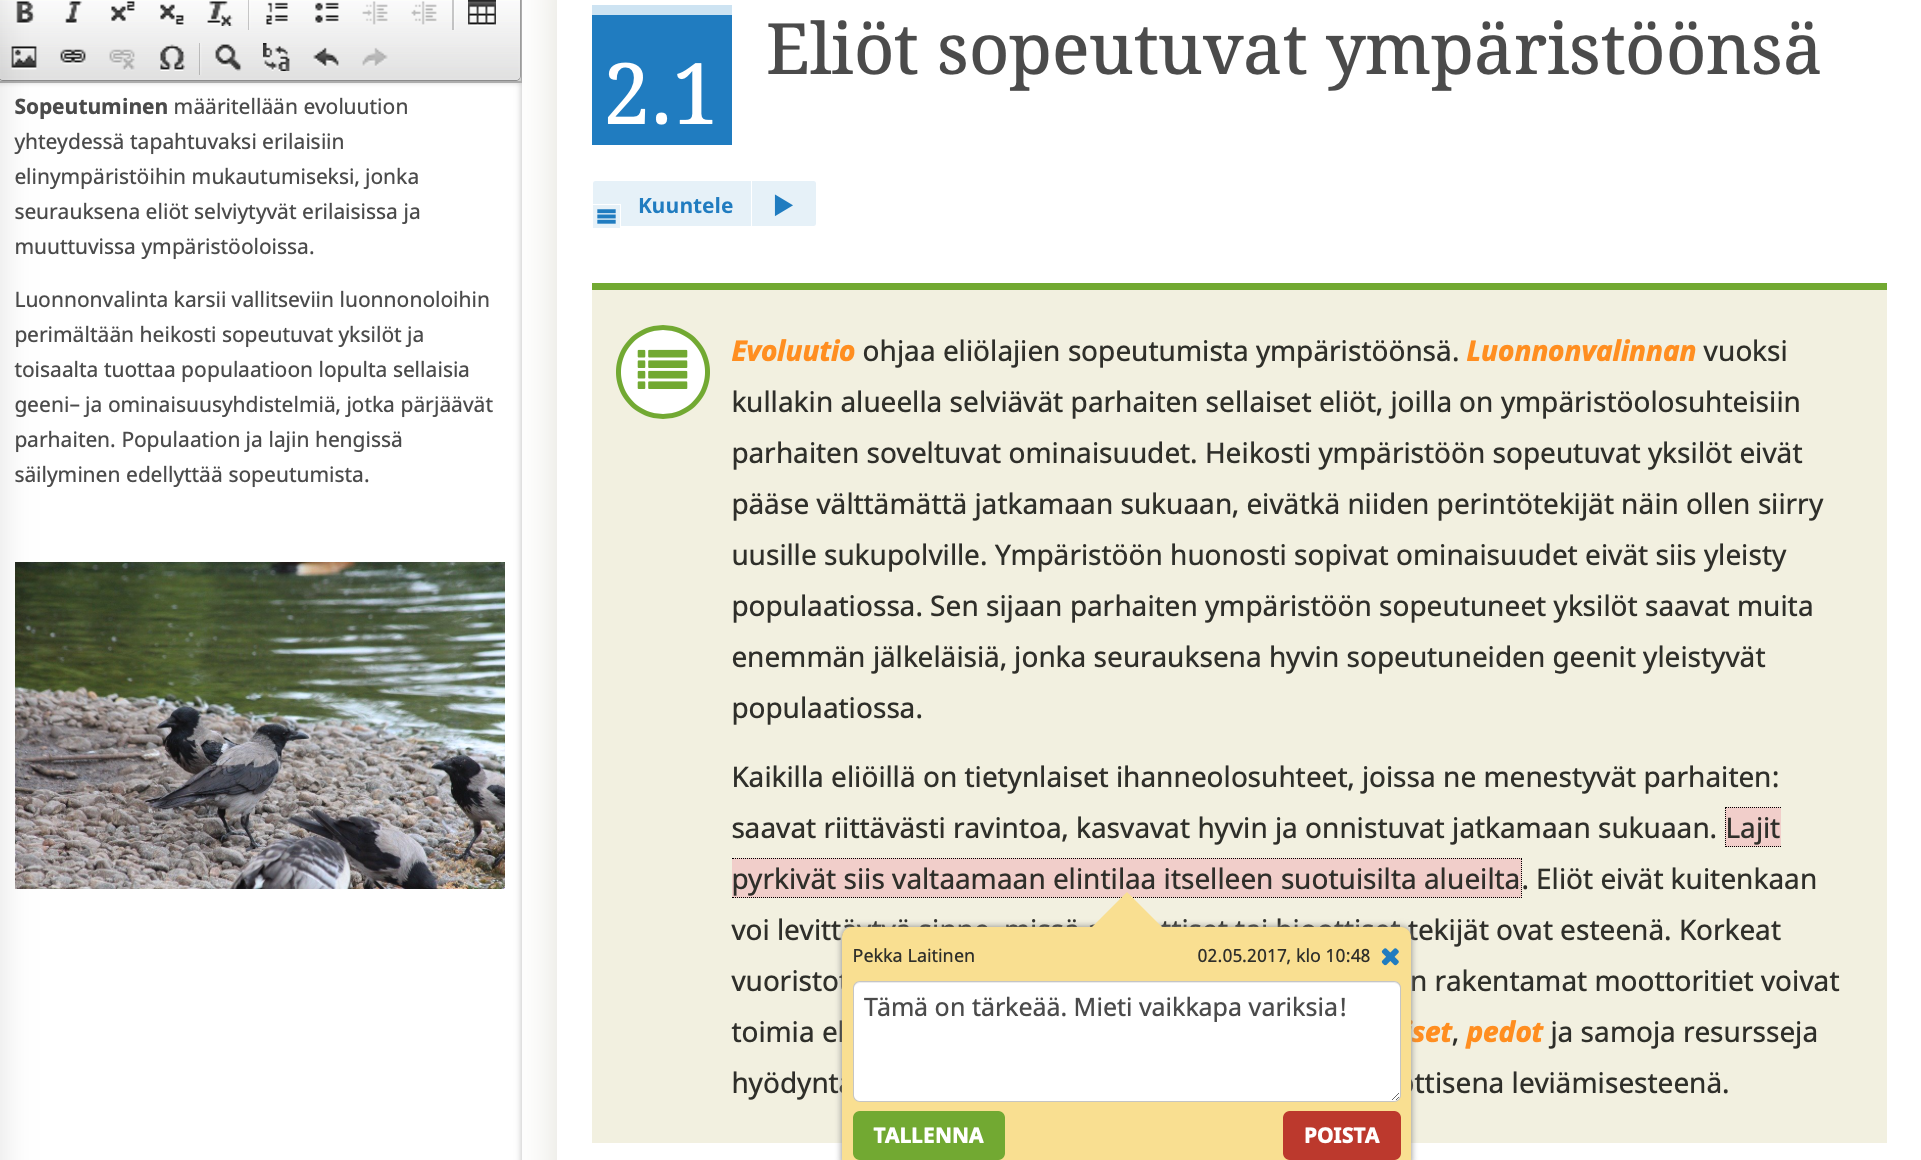Save comment with TALLENNA button
The image size is (1921, 1160).
coord(928,1135)
